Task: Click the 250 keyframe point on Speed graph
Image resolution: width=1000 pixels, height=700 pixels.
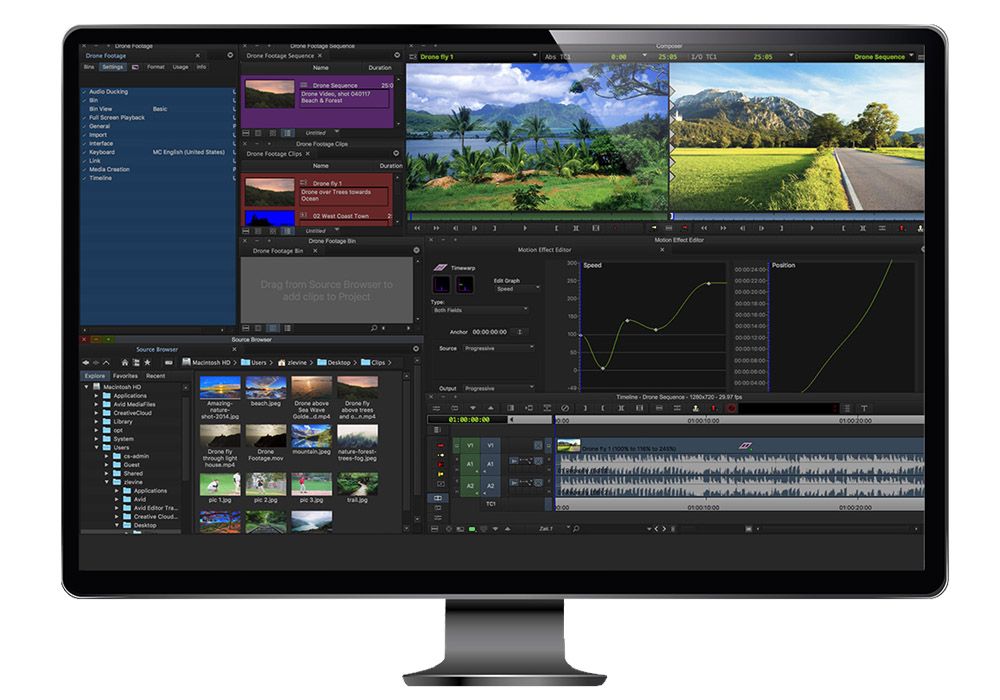Action: 709,284
